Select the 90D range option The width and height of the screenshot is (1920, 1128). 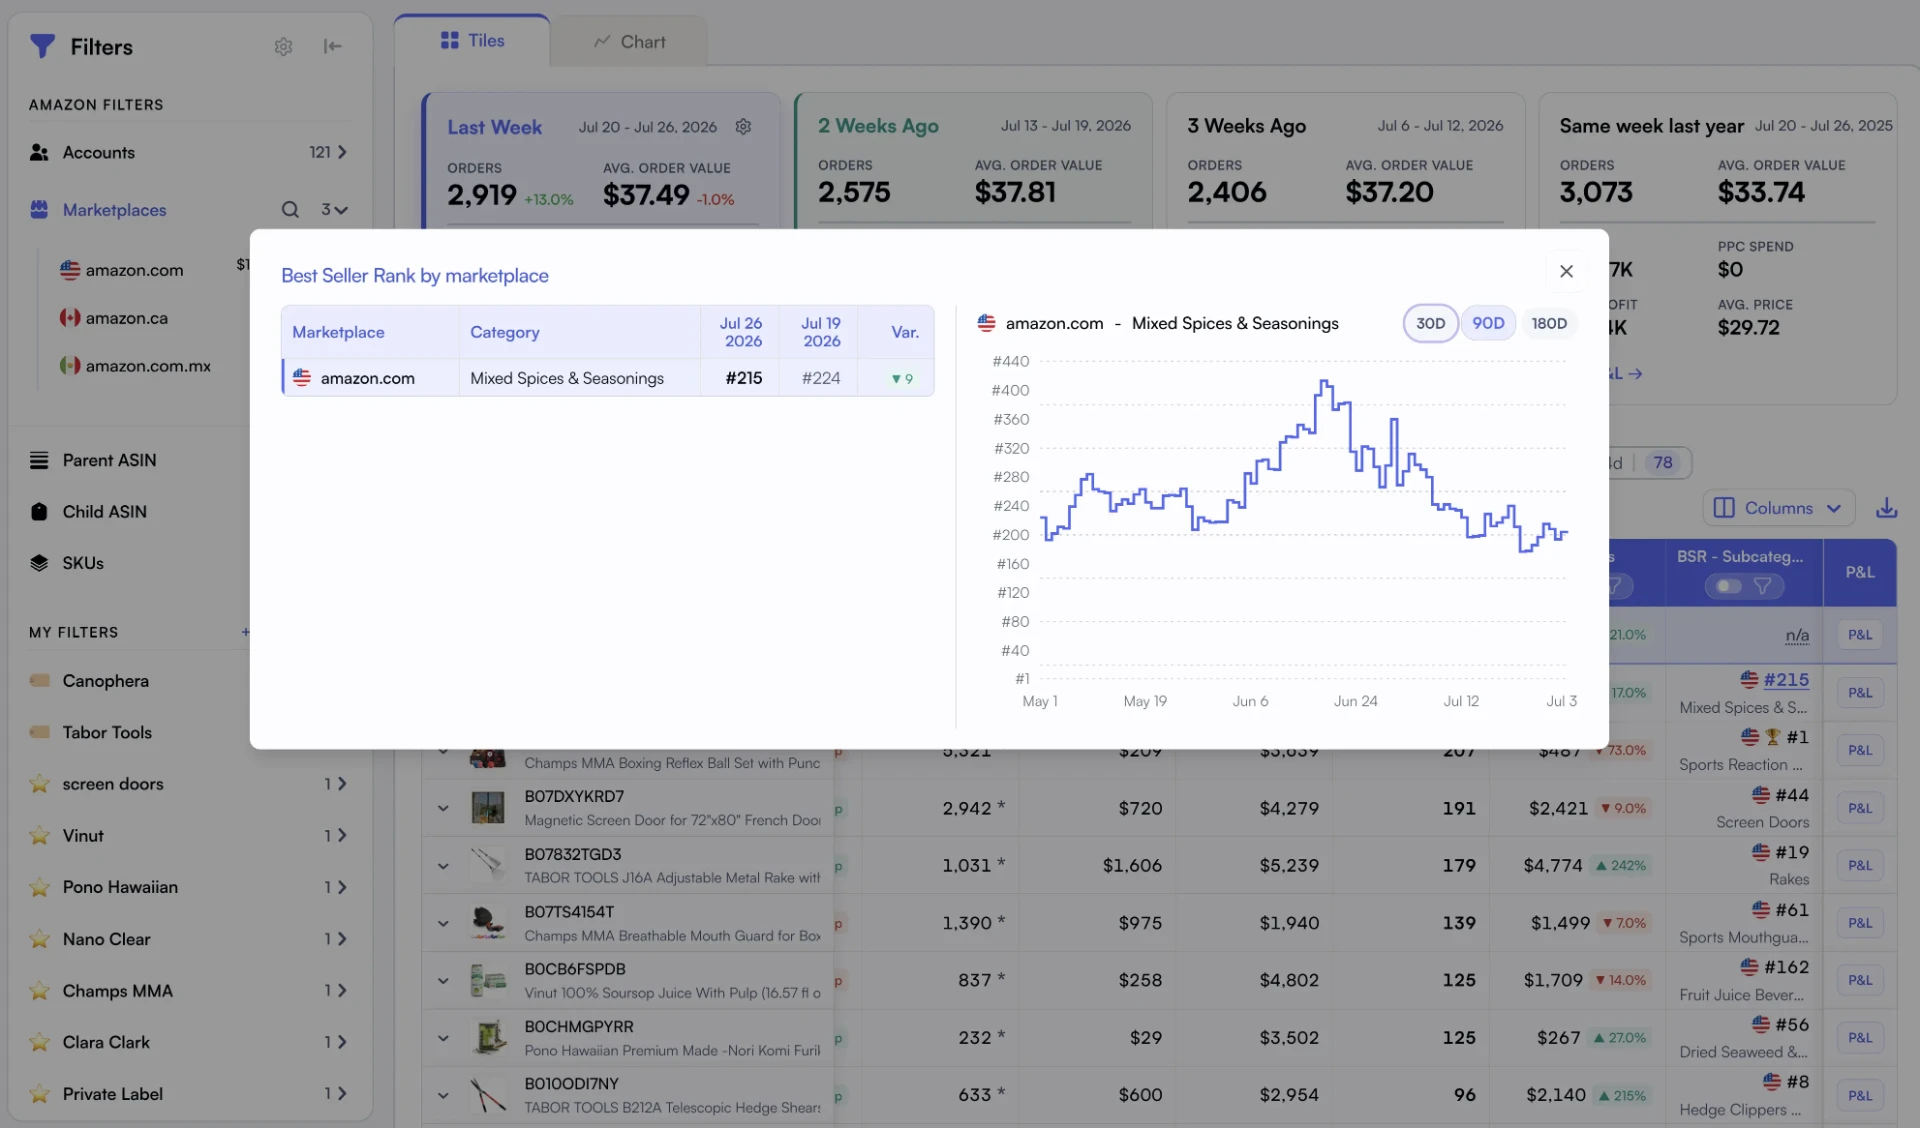pos(1488,323)
